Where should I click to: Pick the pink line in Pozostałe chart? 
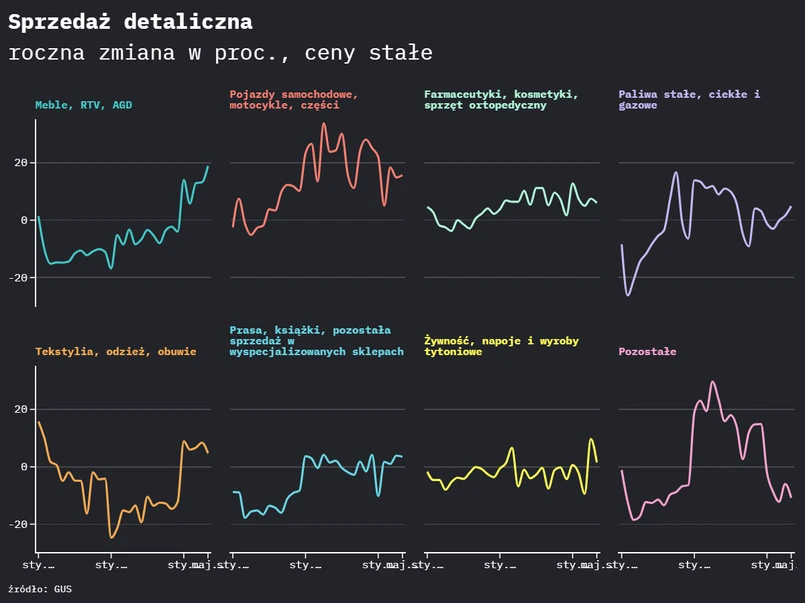[713, 382]
